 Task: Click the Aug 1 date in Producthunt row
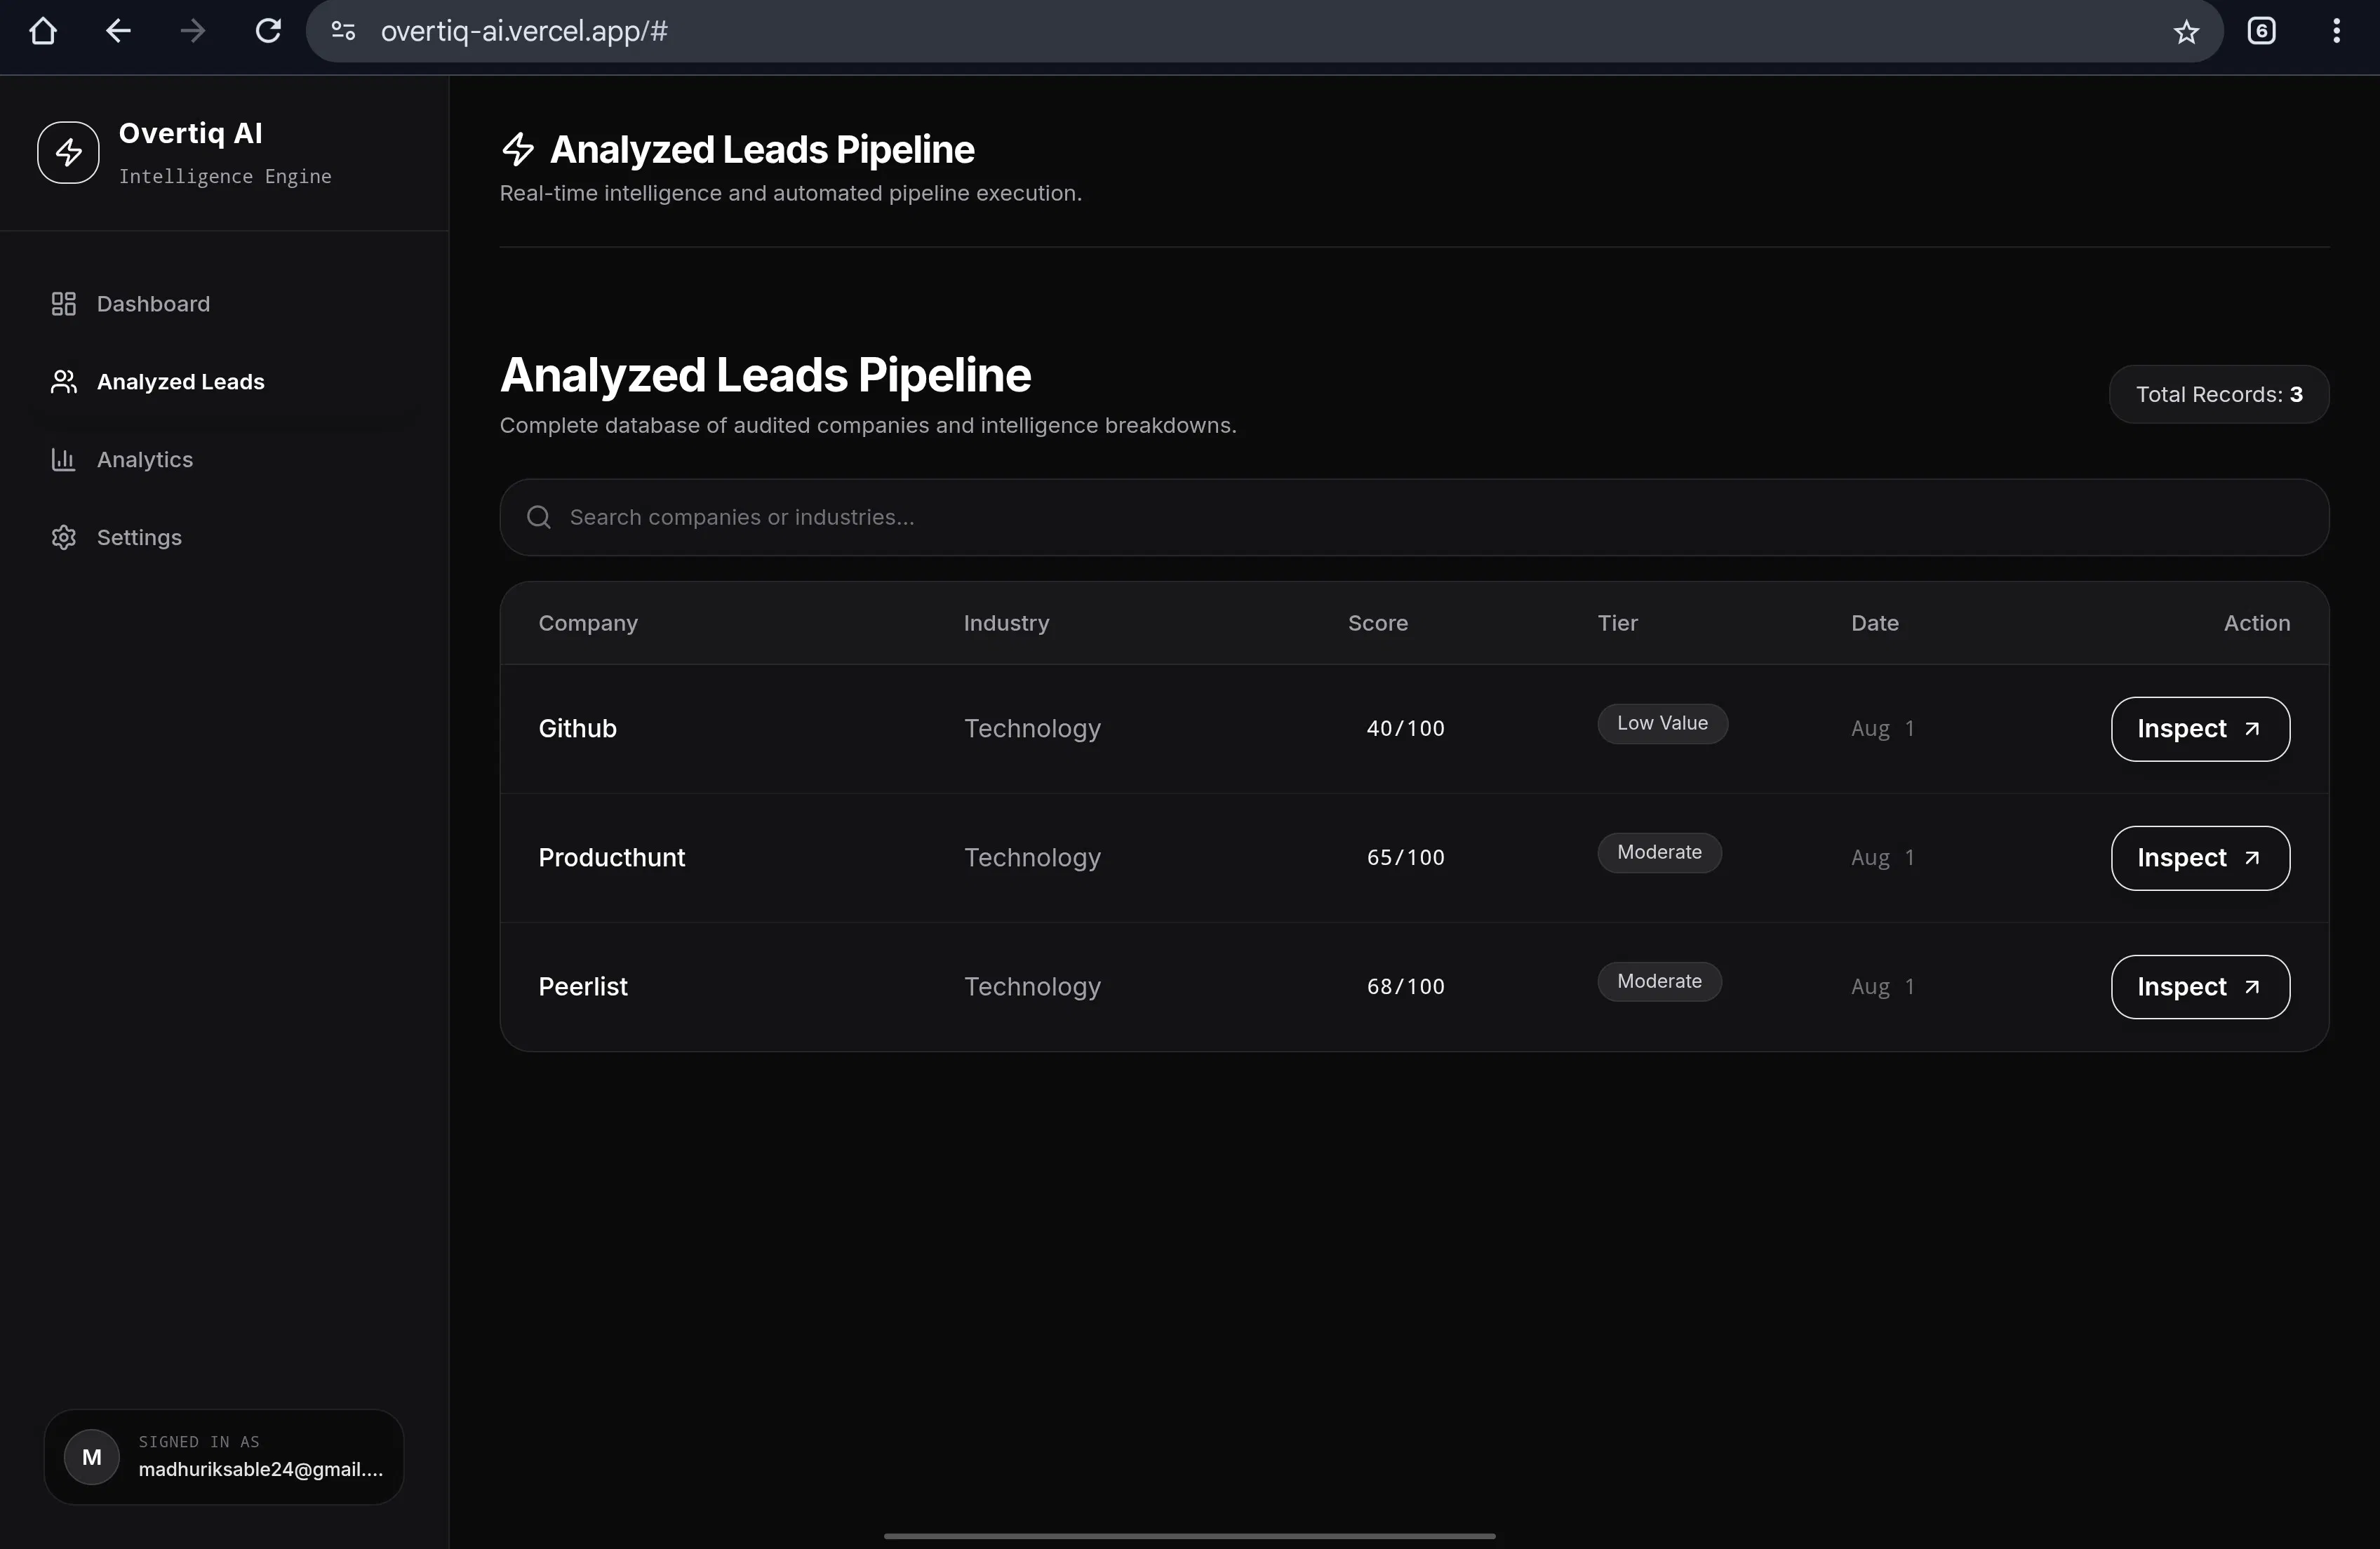(1882, 858)
